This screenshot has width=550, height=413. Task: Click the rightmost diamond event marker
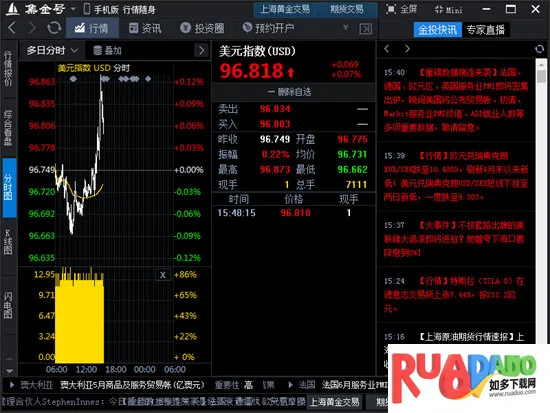click(x=148, y=79)
